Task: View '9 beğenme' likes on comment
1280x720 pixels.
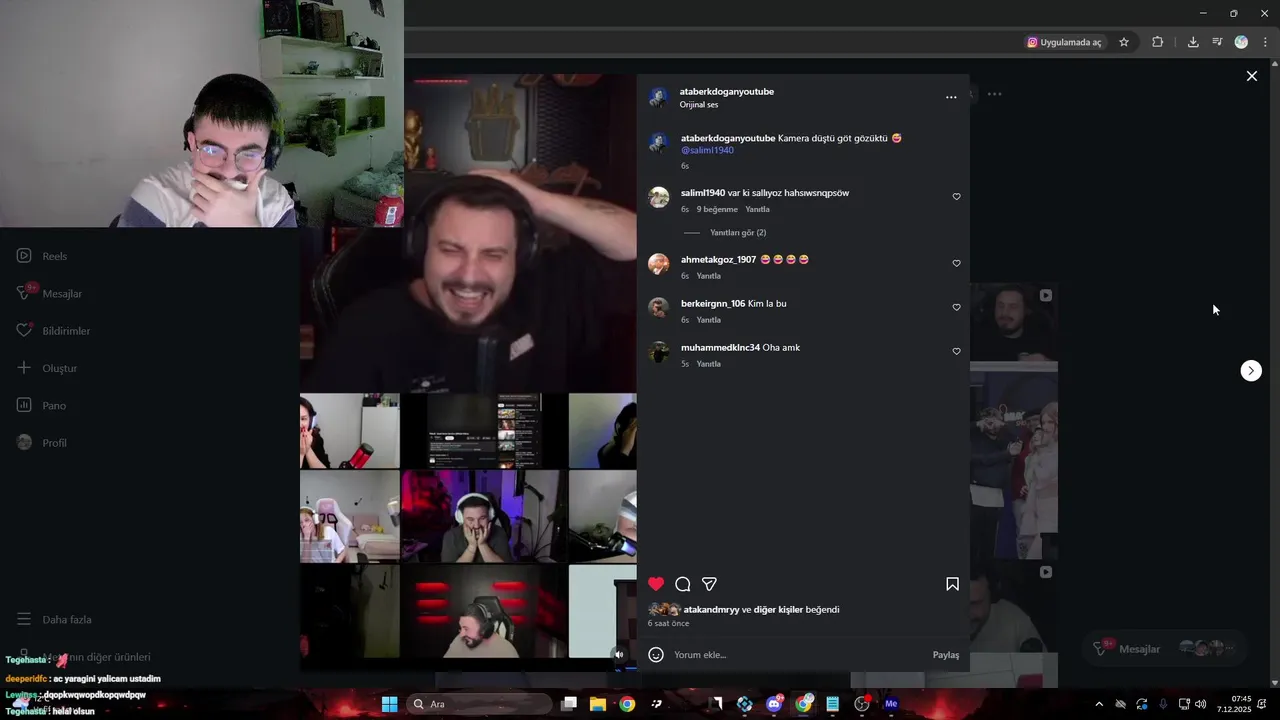Action: [717, 210]
